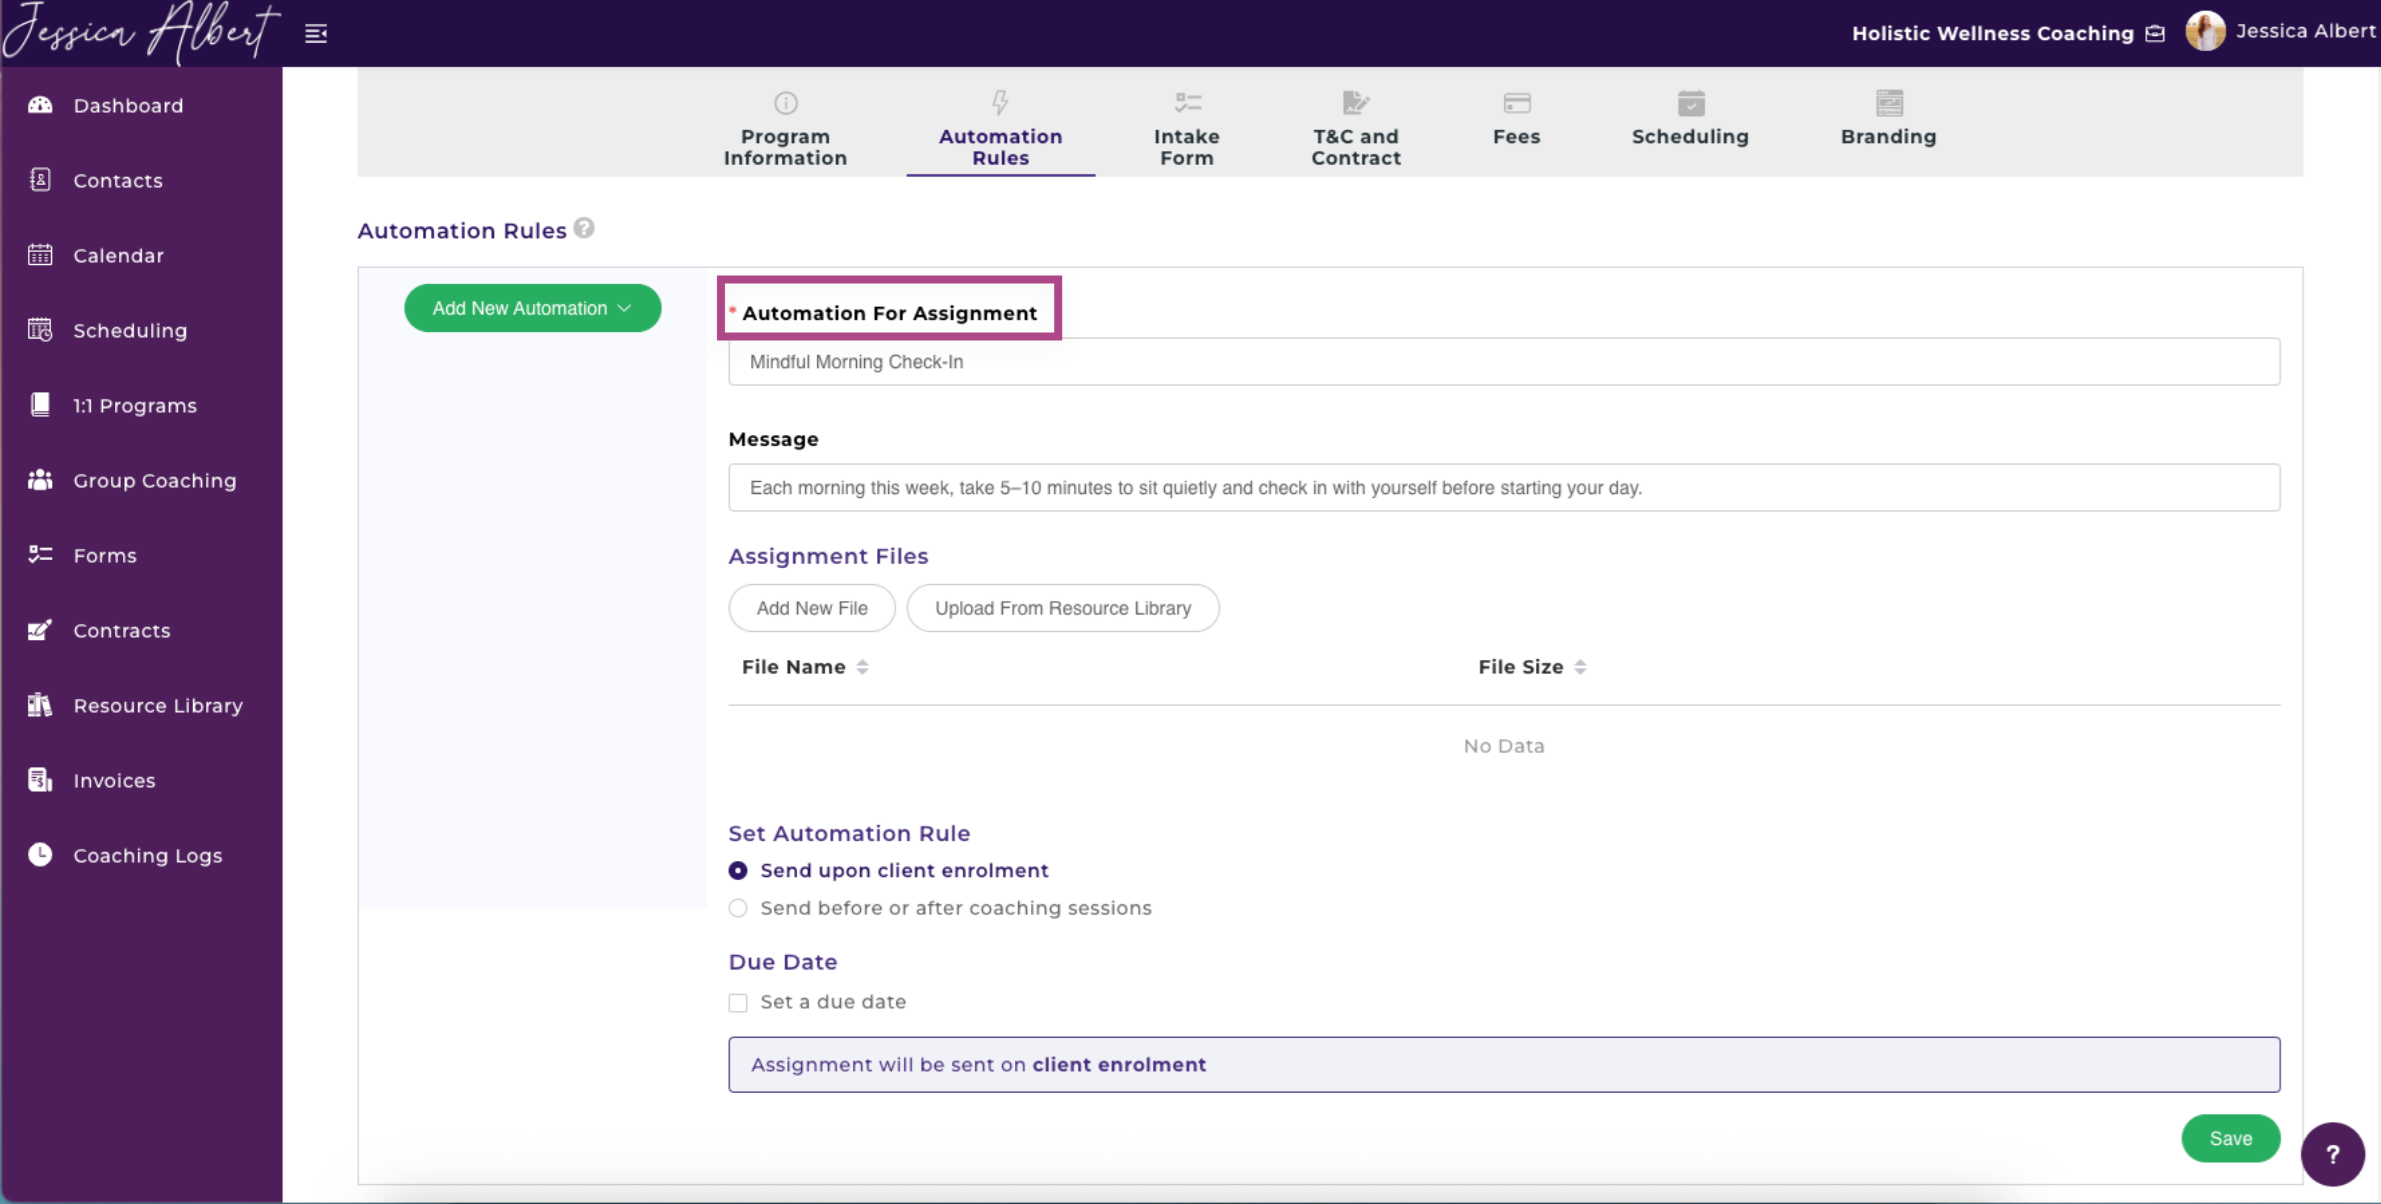Viewport: 2381px width, 1204px height.
Task: Click the Add New File button
Action: pos(812,608)
